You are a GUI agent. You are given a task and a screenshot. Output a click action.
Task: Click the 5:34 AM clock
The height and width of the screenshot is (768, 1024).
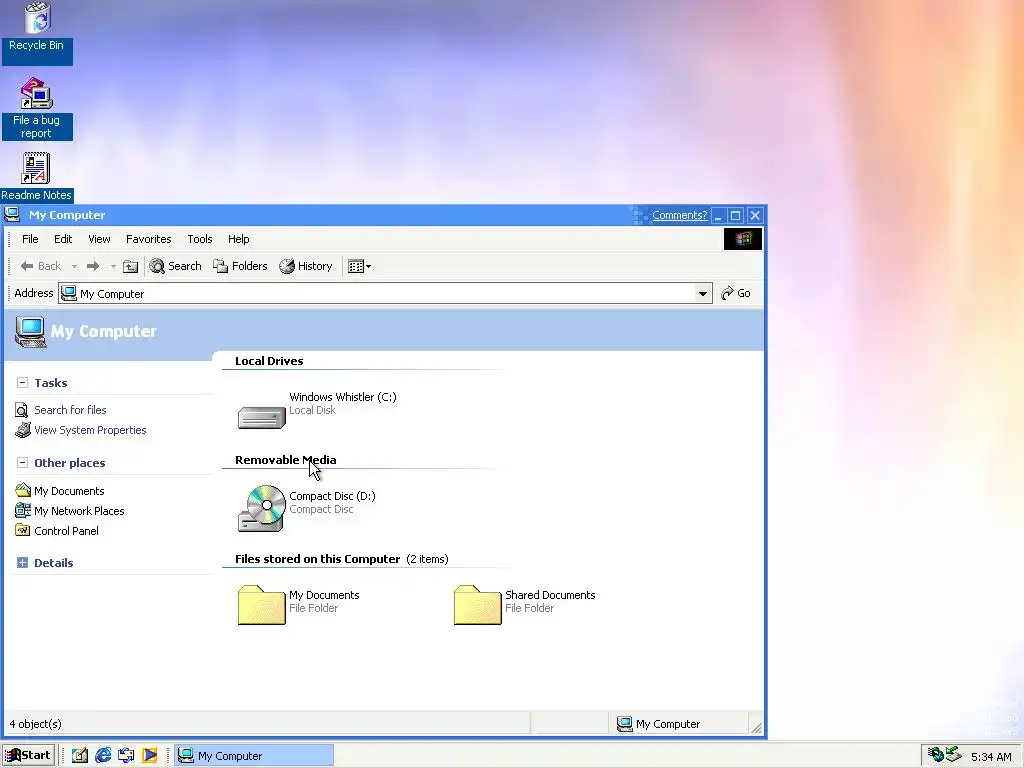coord(991,757)
